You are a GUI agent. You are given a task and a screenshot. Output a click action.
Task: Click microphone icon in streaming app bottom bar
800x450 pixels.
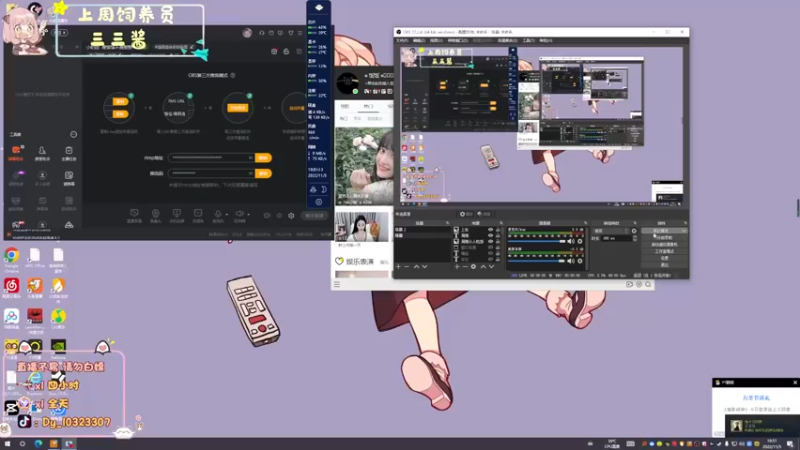point(218,214)
